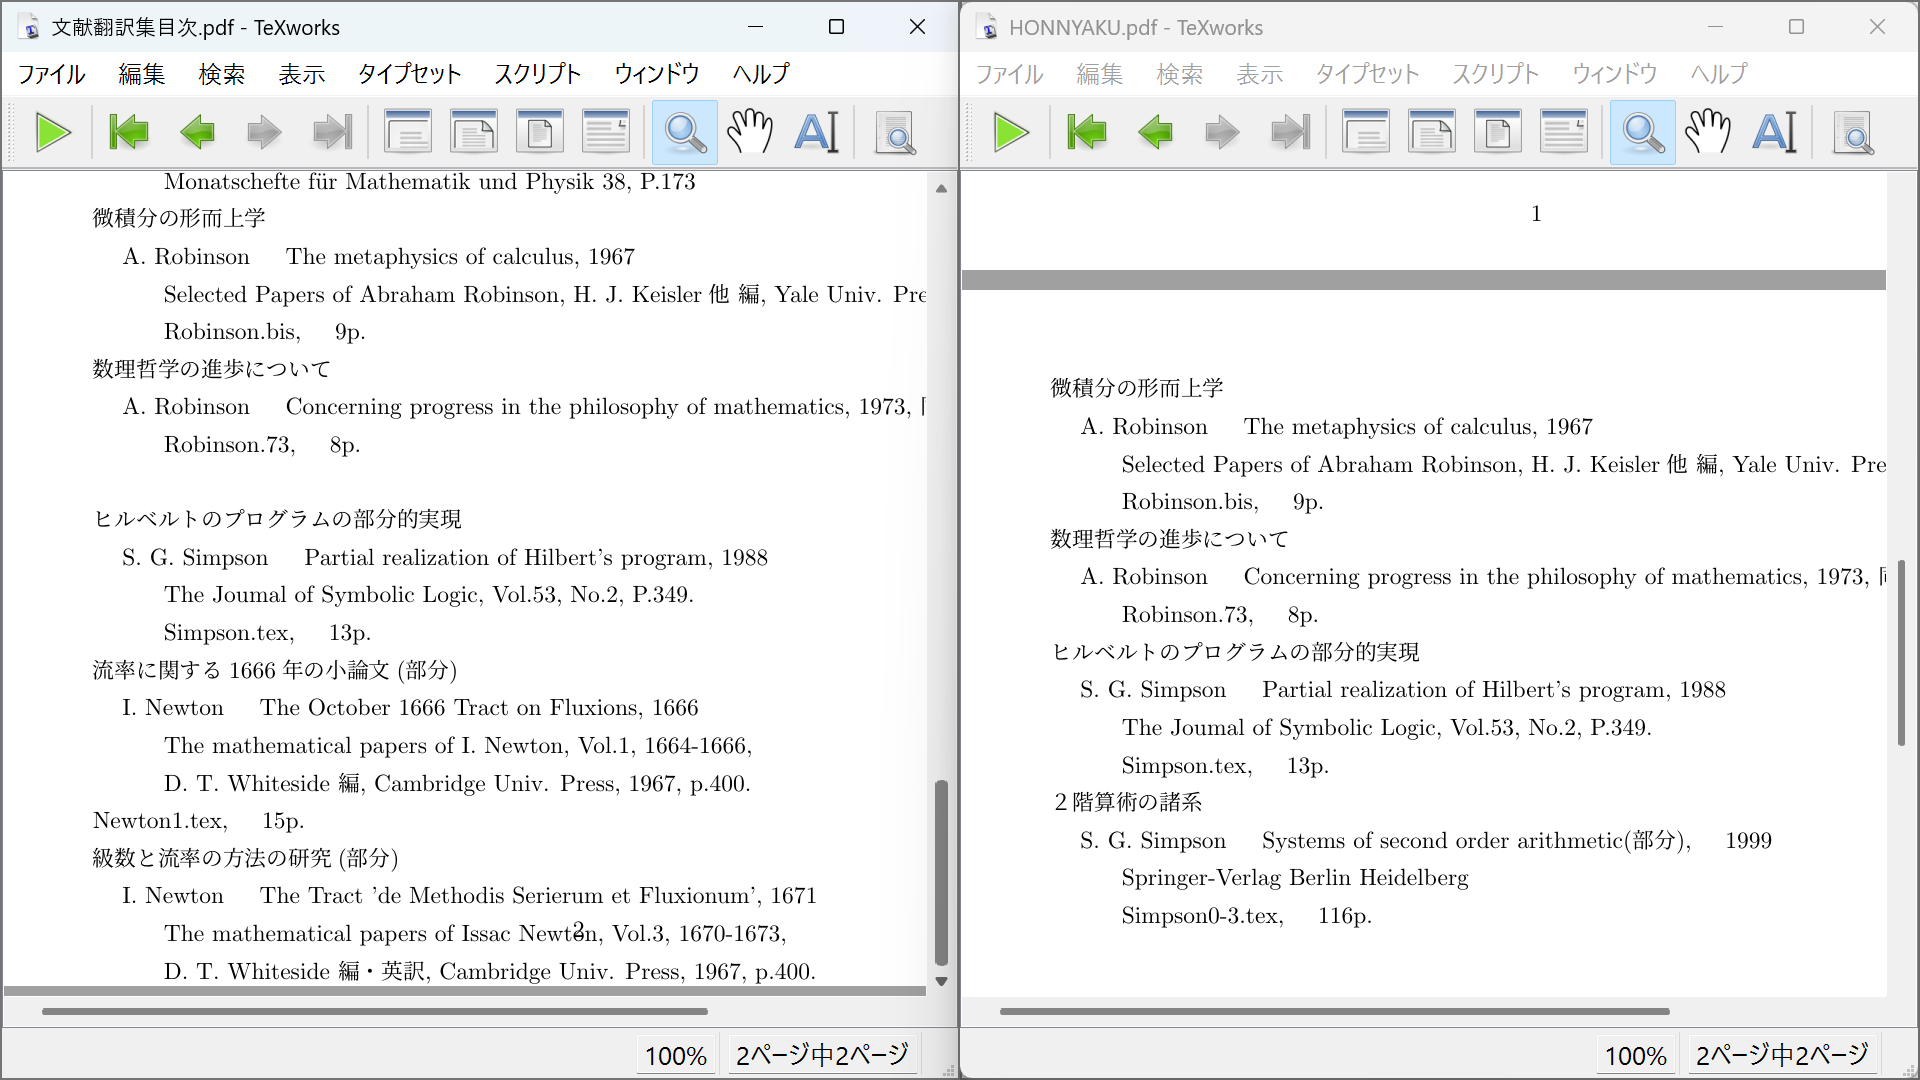Viewport: 1920px width, 1080px height.
Task: Open 表示 menu in HONNYAKU window
Action: click(1259, 74)
